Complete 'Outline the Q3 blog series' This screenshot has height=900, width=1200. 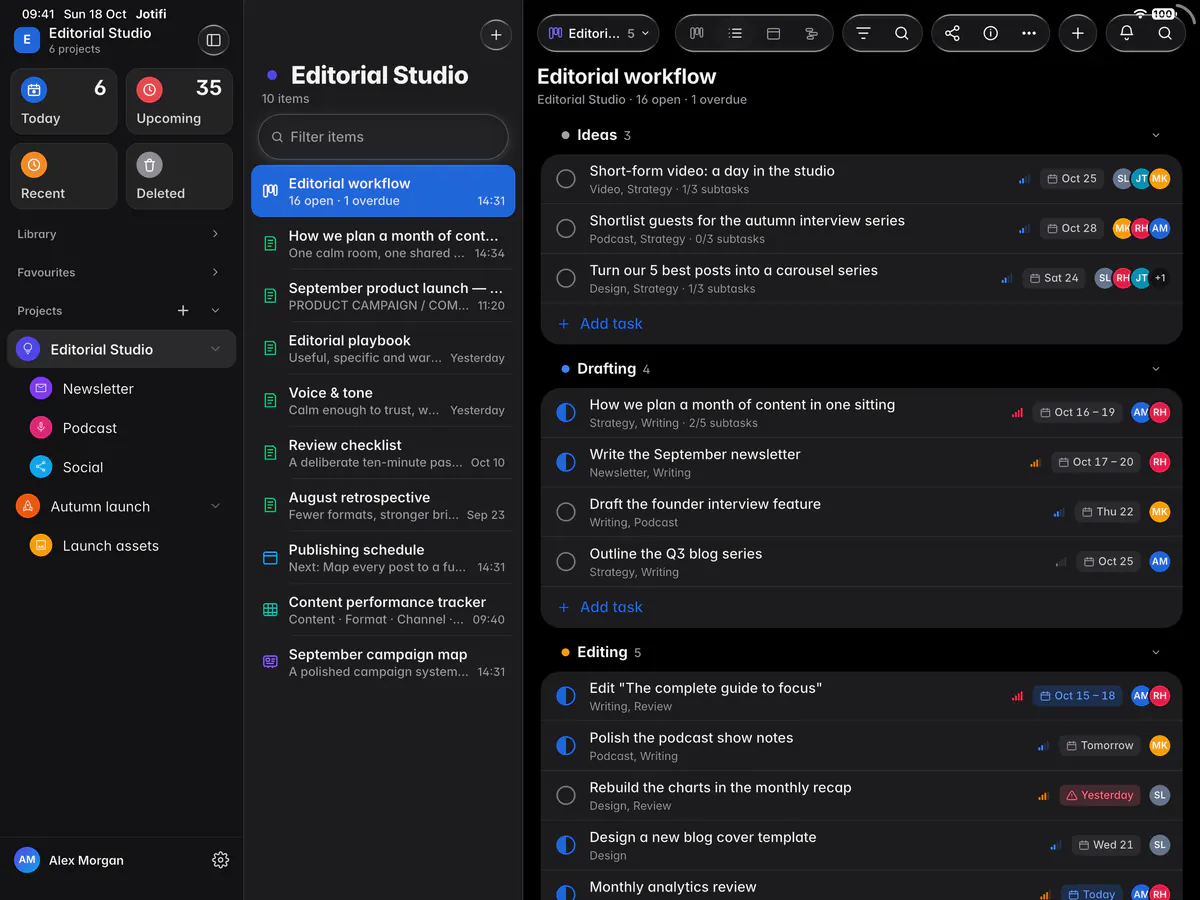point(566,562)
